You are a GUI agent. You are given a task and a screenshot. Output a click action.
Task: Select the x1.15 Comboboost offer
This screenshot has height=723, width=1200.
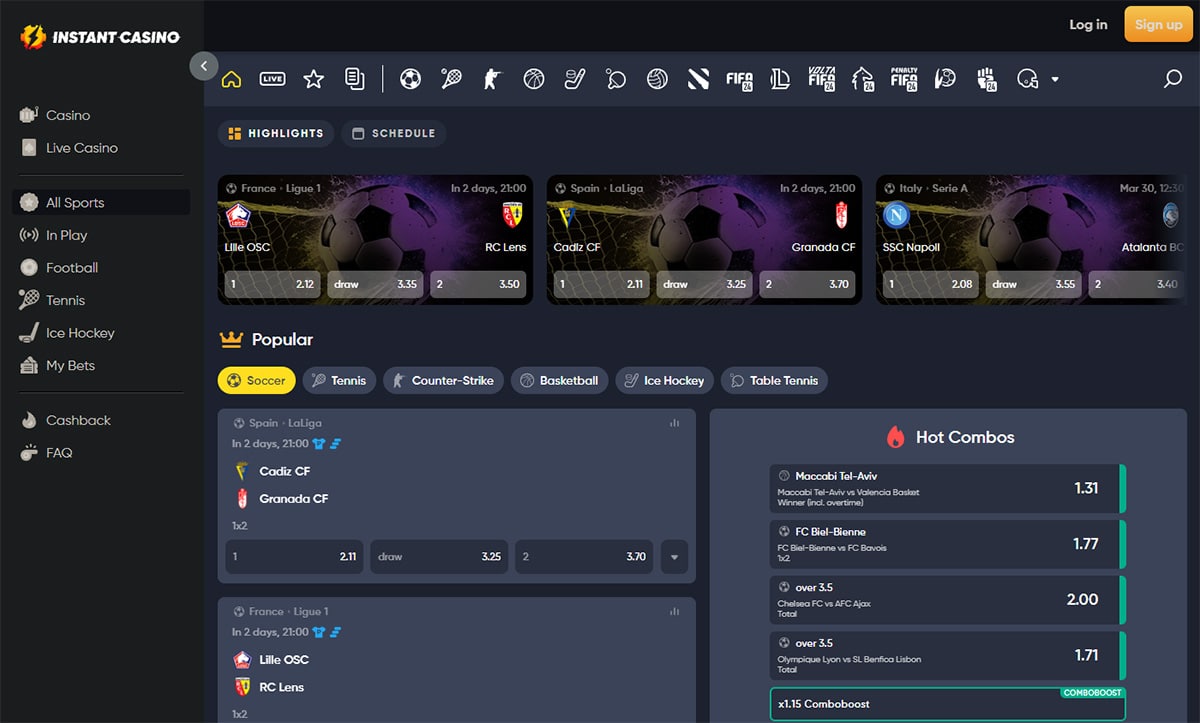(946, 704)
